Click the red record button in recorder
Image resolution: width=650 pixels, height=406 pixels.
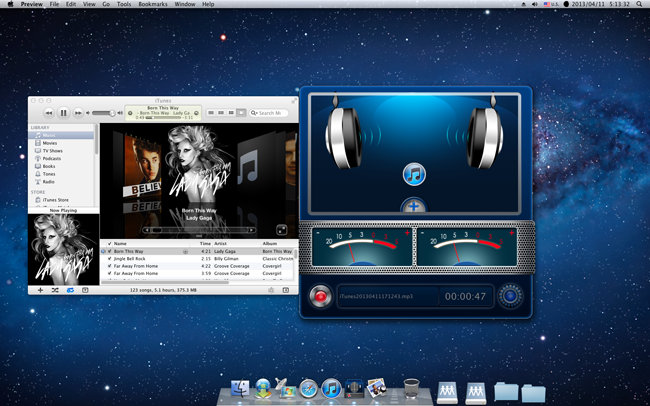tap(320, 296)
